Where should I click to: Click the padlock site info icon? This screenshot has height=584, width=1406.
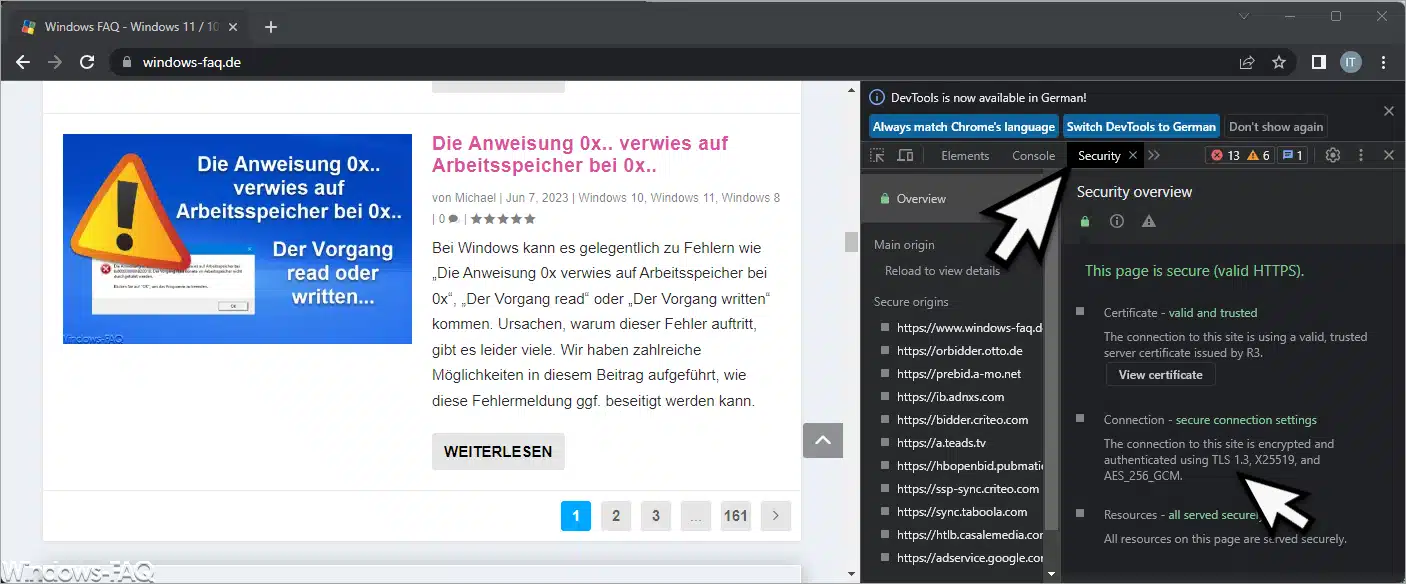(x=126, y=62)
